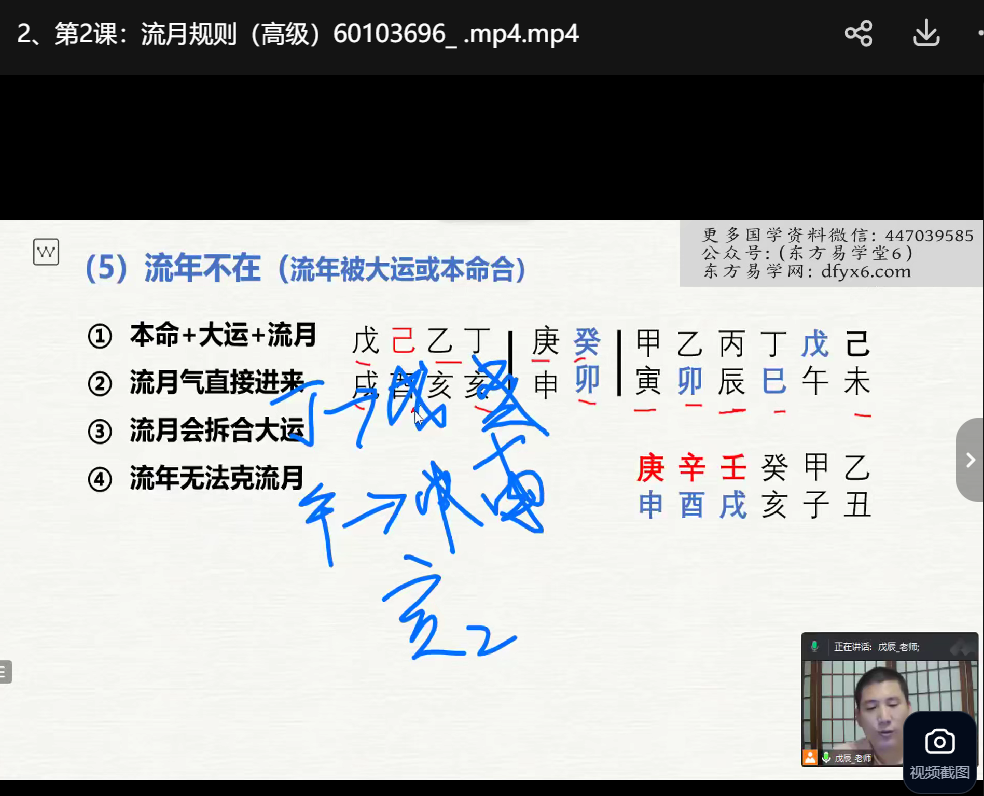The height and width of the screenshot is (796, 984).
Task: Click list item ④ 流年无法克流月
Action: pyautogui.click(x=202, y=479)
